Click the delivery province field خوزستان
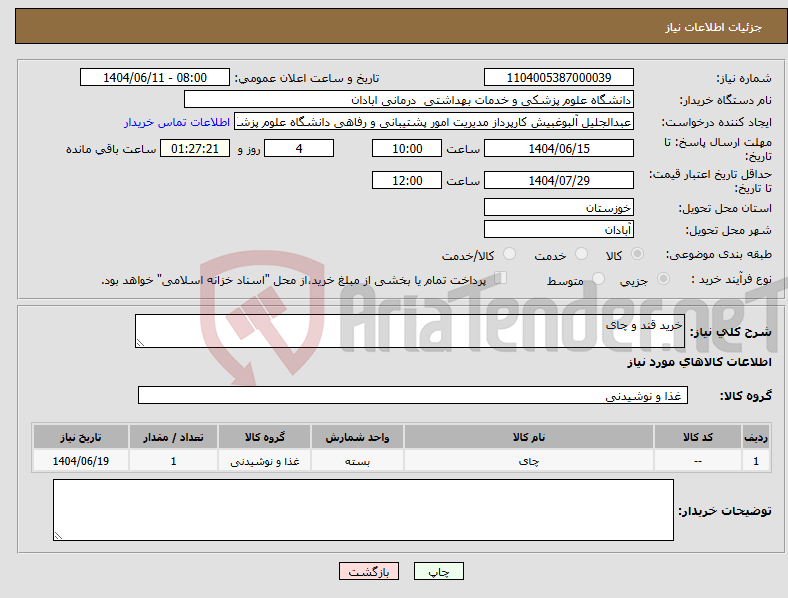Screen dimensions: 788x598 (558, 207)
